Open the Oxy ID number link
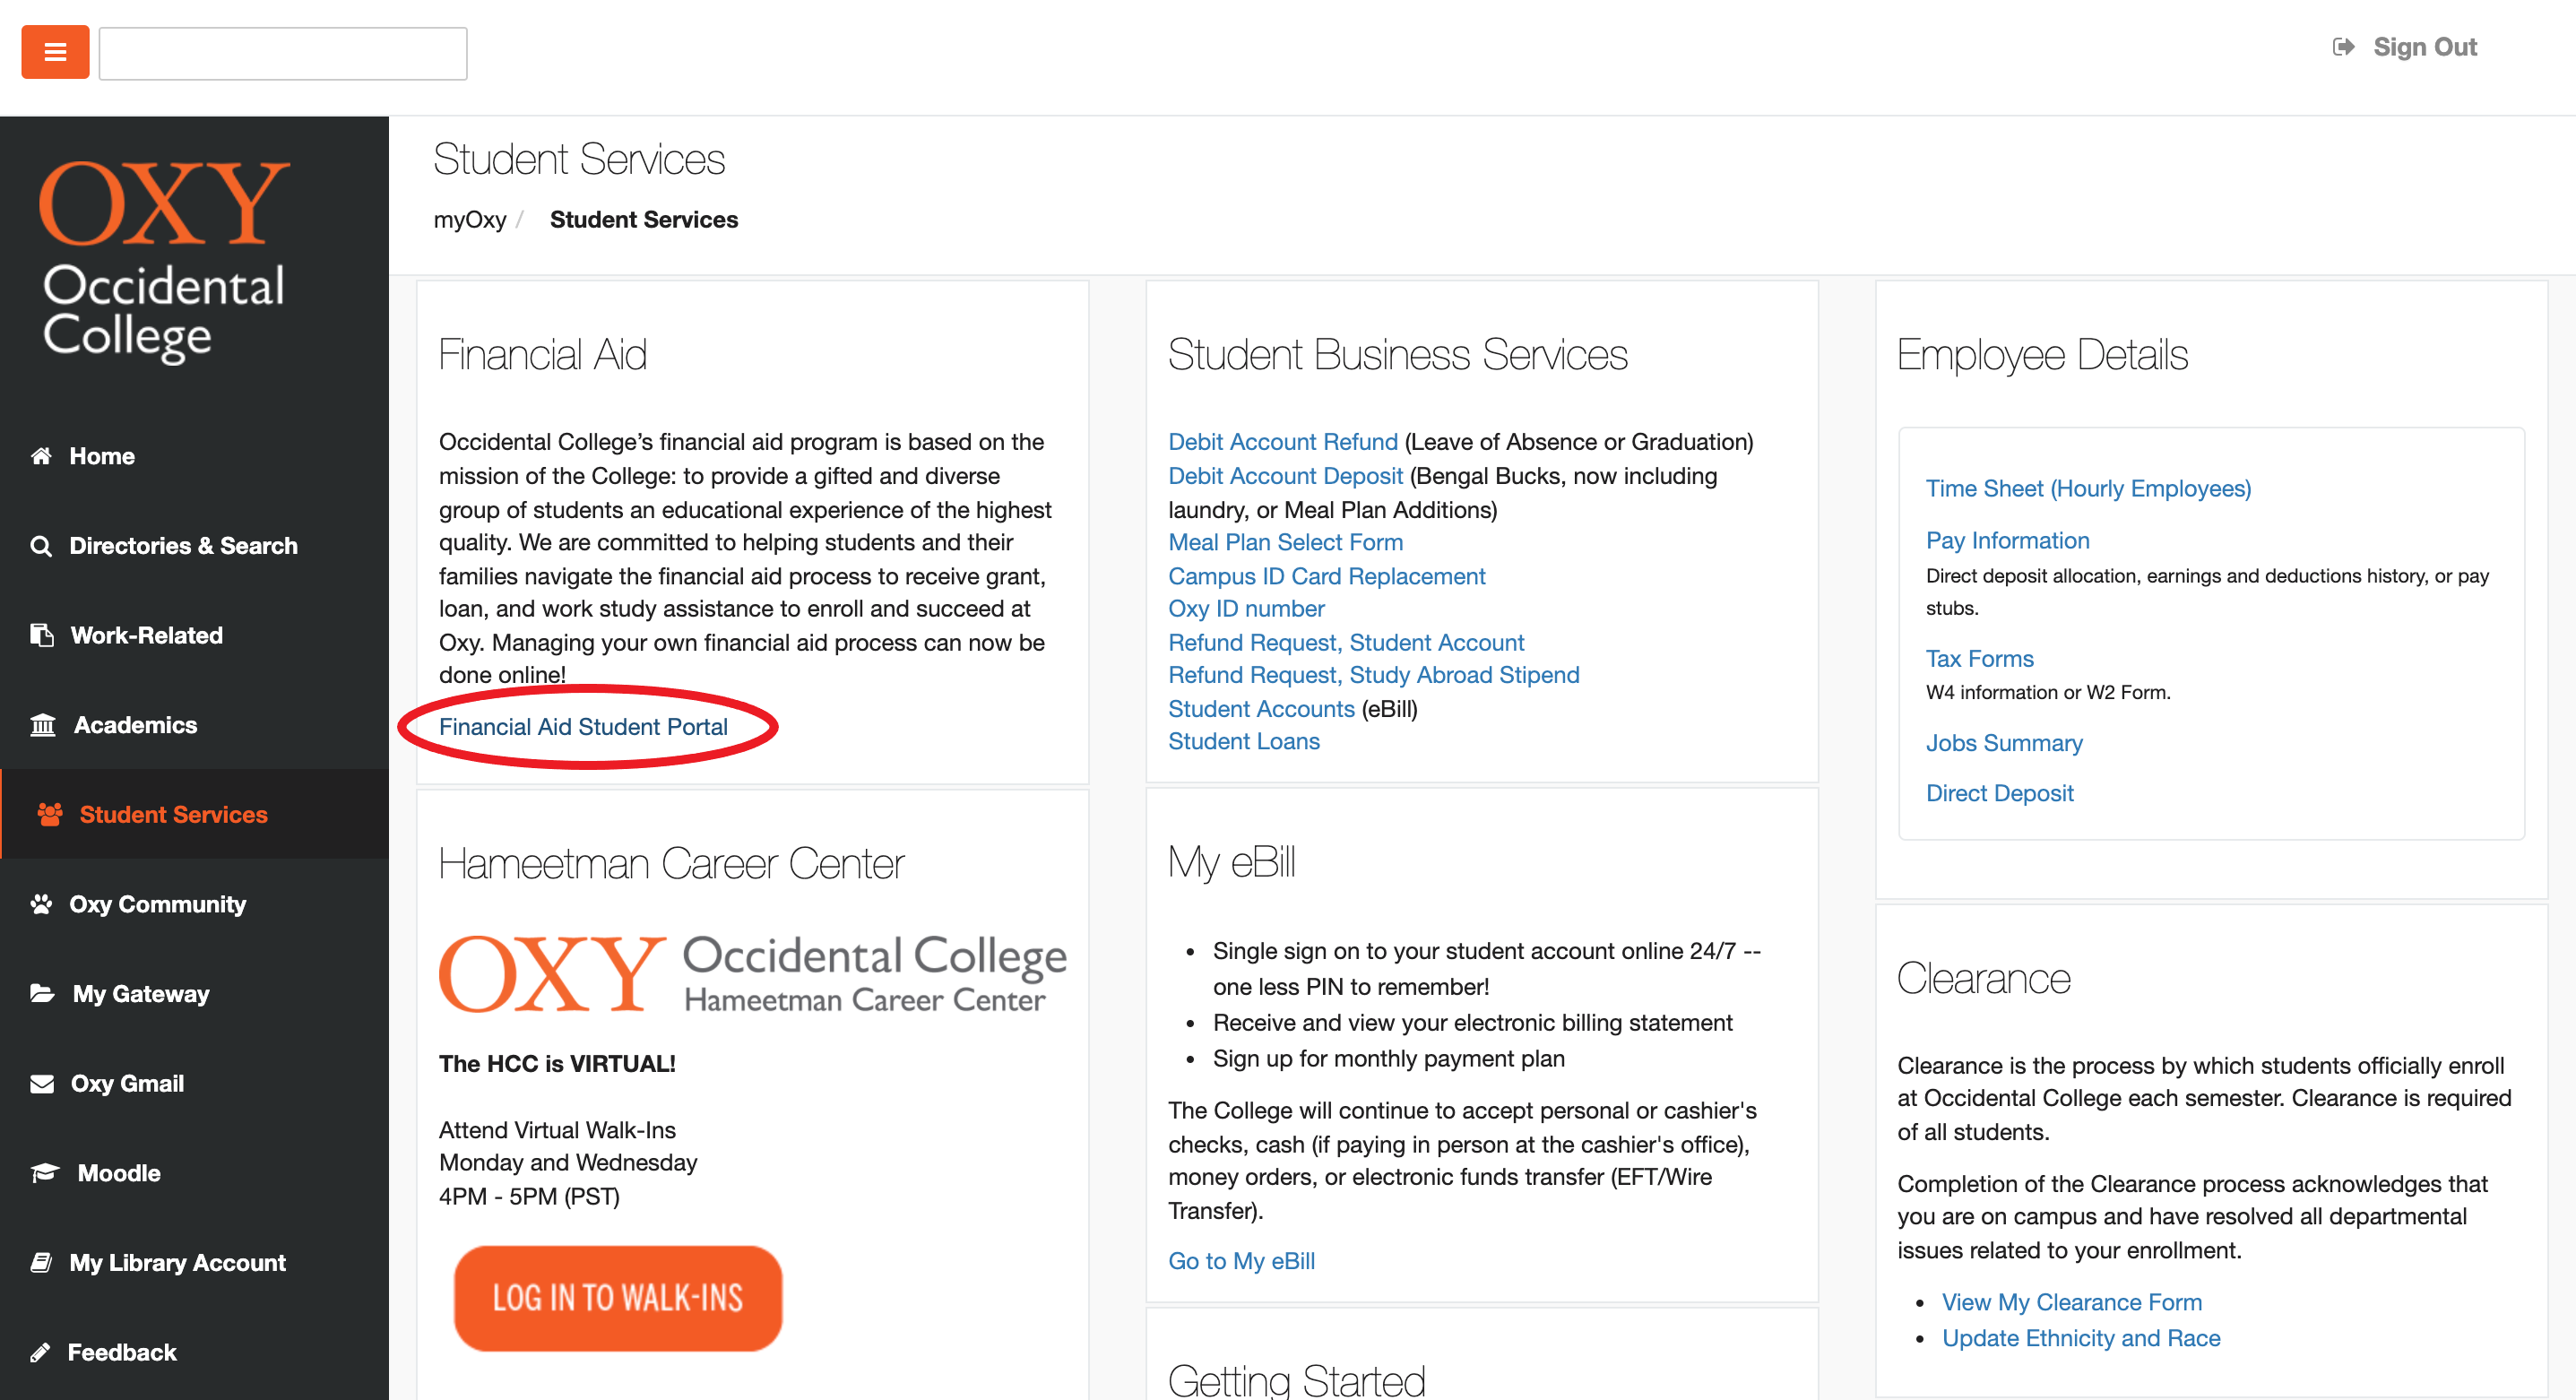The width and height of the screenshot is (2576, 1400). [x=1246, y=609]
